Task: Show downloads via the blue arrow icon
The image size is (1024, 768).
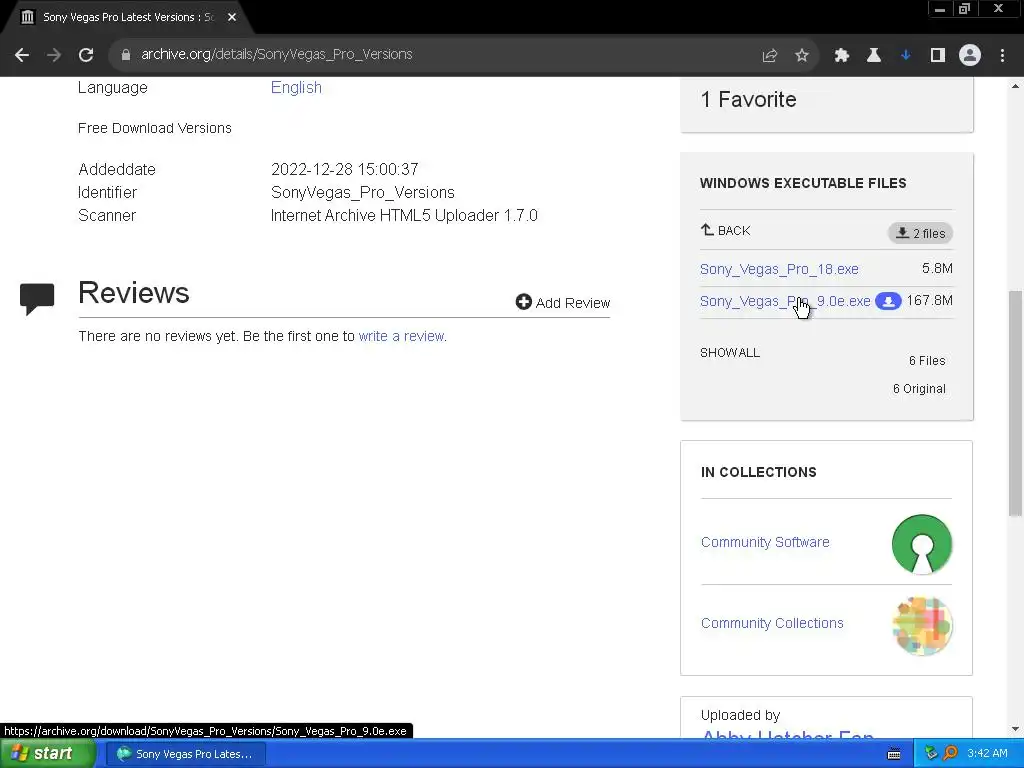Action: [x=905, y=56]
